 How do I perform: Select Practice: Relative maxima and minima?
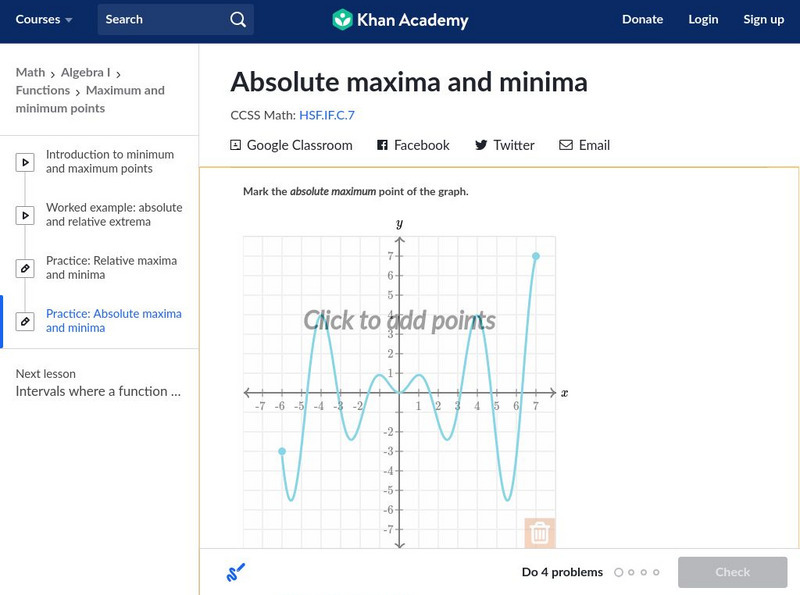pos(111,268)
